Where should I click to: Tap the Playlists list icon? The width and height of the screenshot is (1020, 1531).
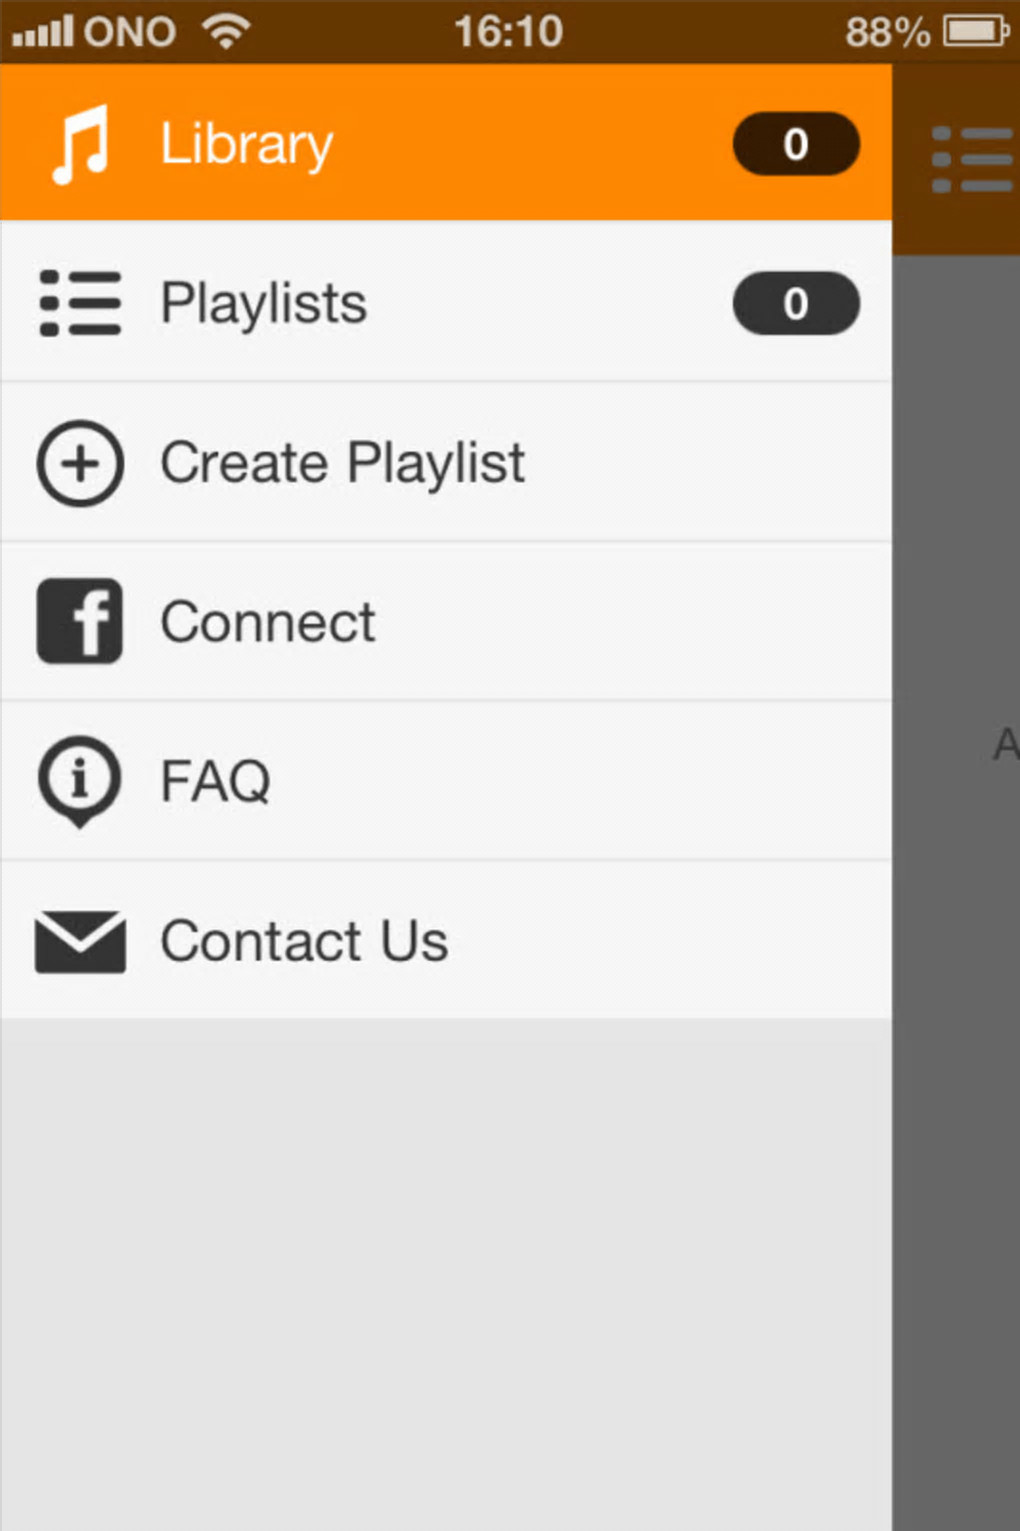[x=80, y=303]
